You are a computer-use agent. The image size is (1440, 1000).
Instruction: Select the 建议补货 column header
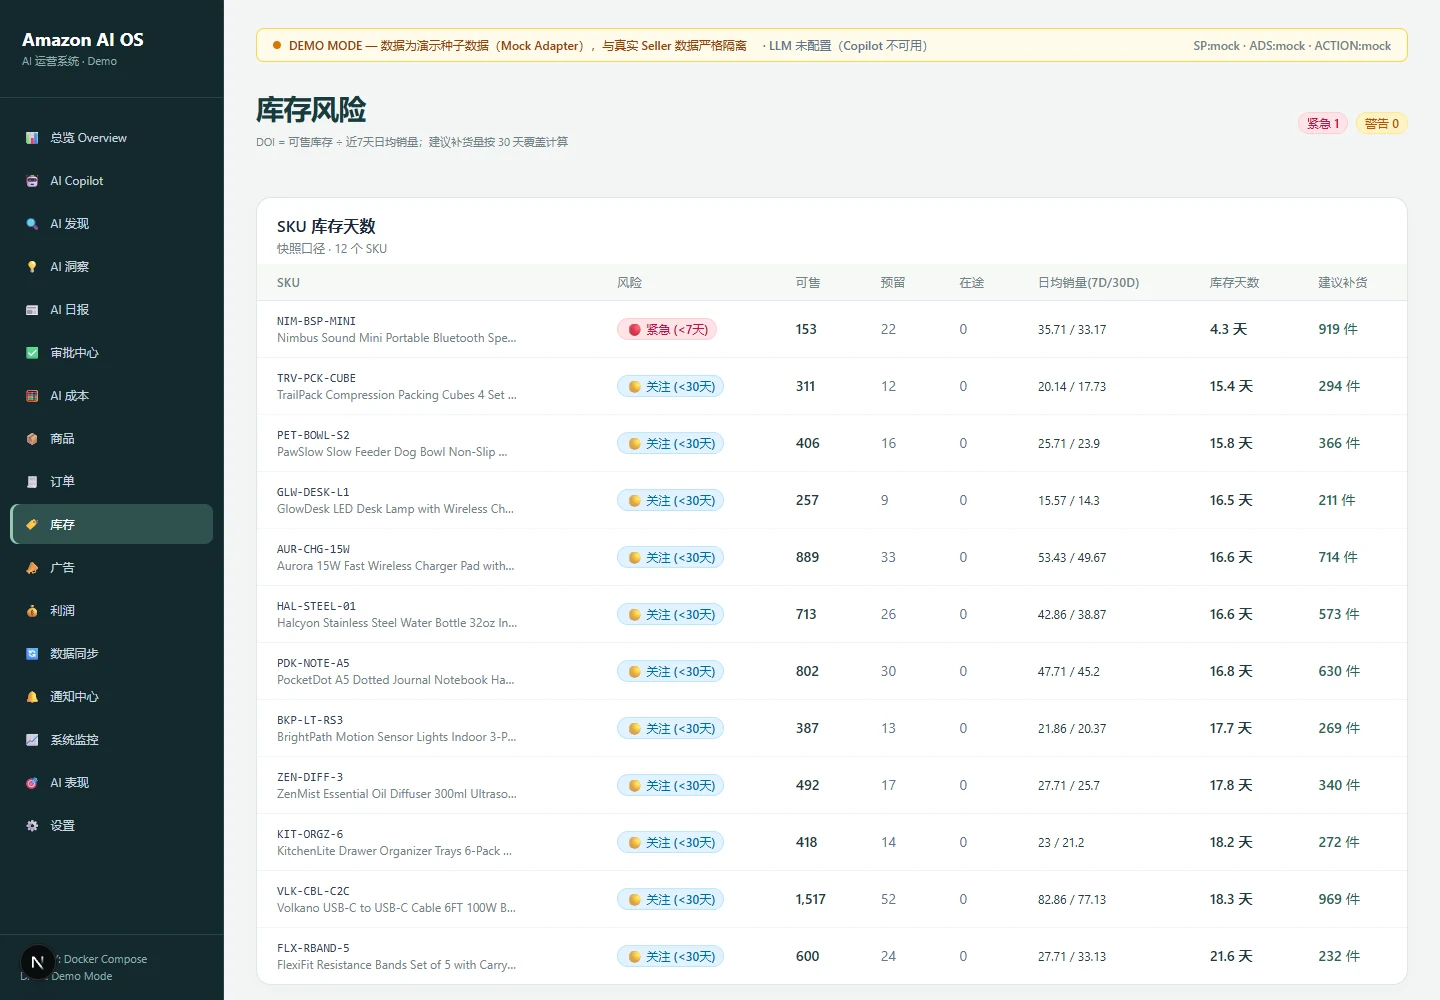coord(1343,283)
